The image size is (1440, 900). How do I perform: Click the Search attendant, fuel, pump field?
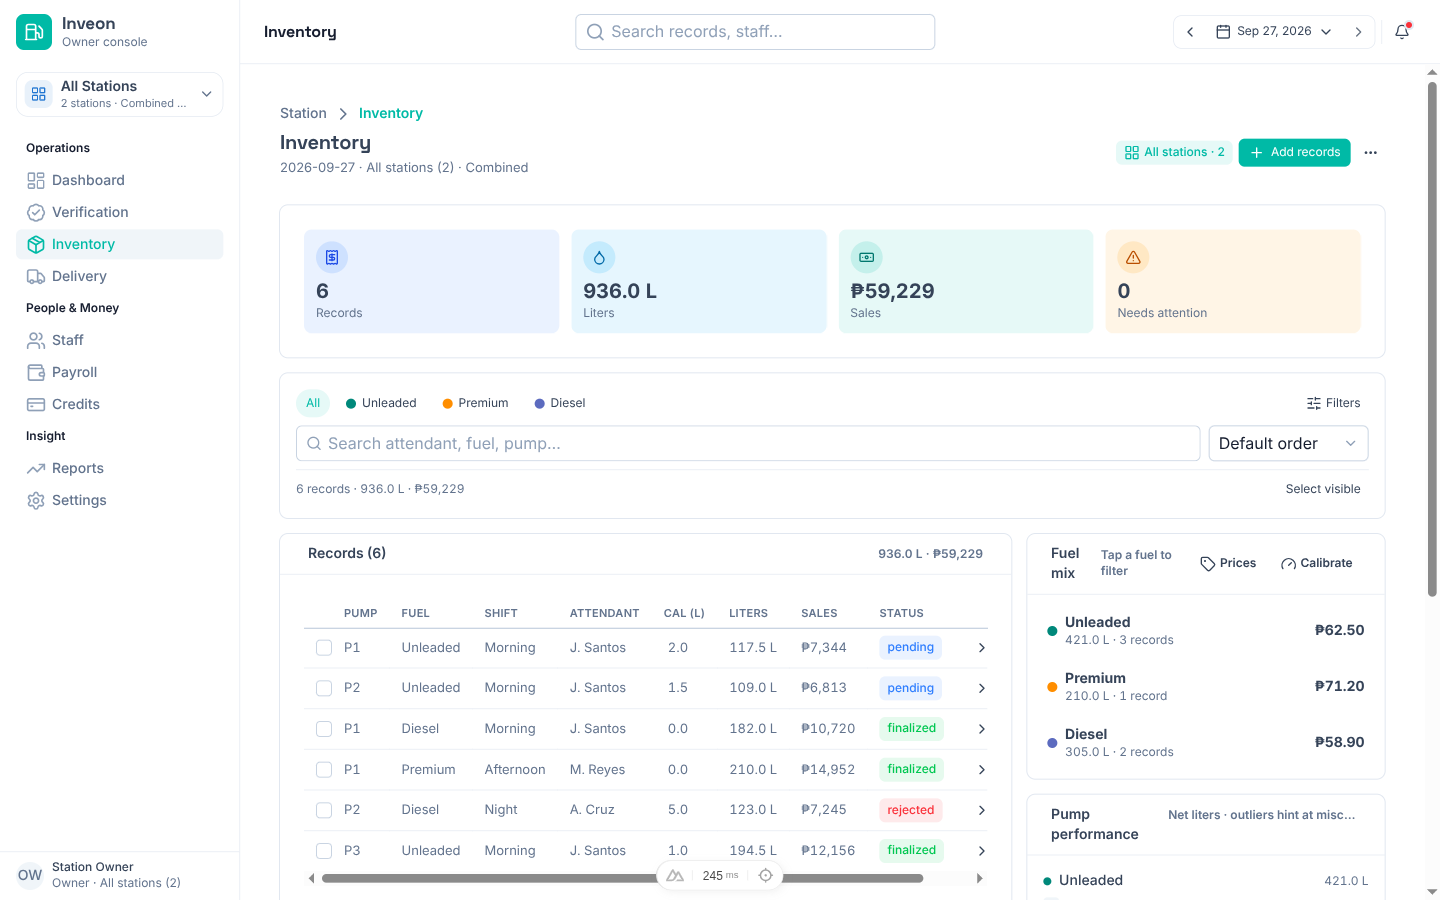(x=748, y=443)
